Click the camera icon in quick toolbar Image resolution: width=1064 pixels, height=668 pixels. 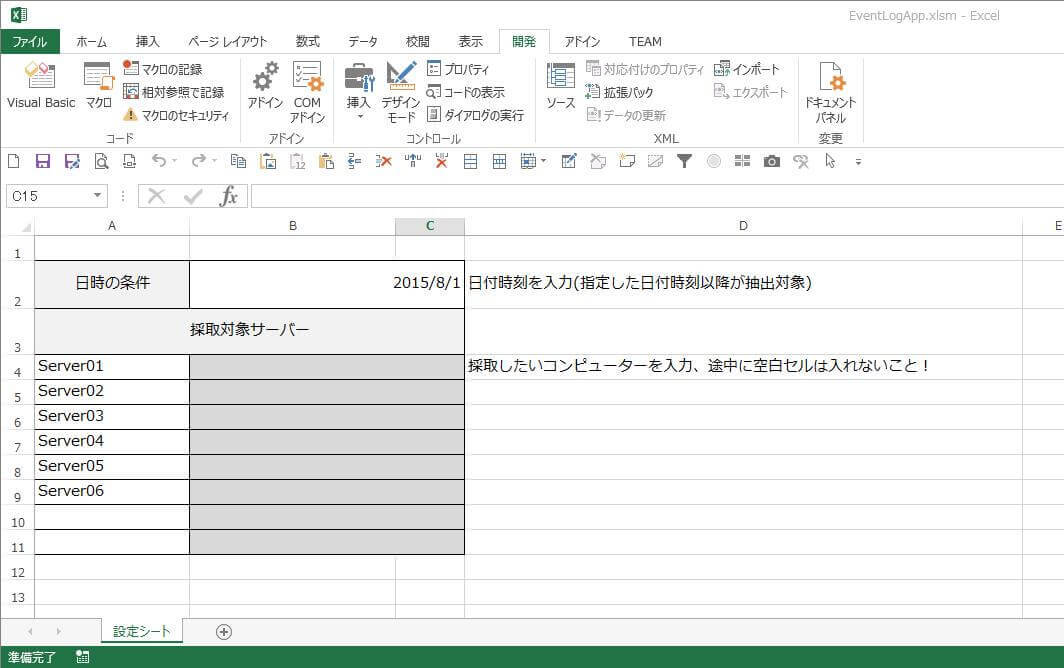click(x=771, y=161)
